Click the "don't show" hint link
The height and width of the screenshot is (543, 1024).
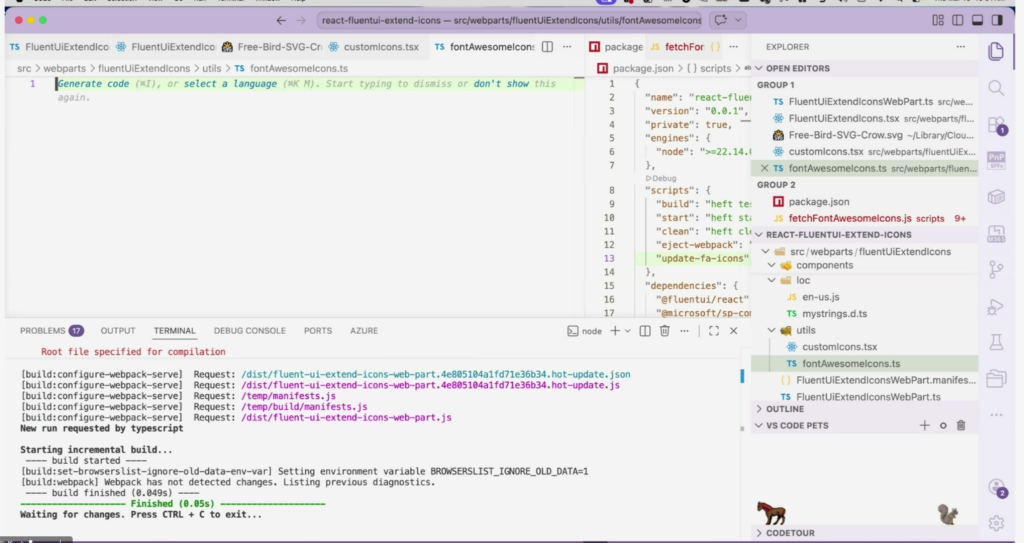coord(502,84)
